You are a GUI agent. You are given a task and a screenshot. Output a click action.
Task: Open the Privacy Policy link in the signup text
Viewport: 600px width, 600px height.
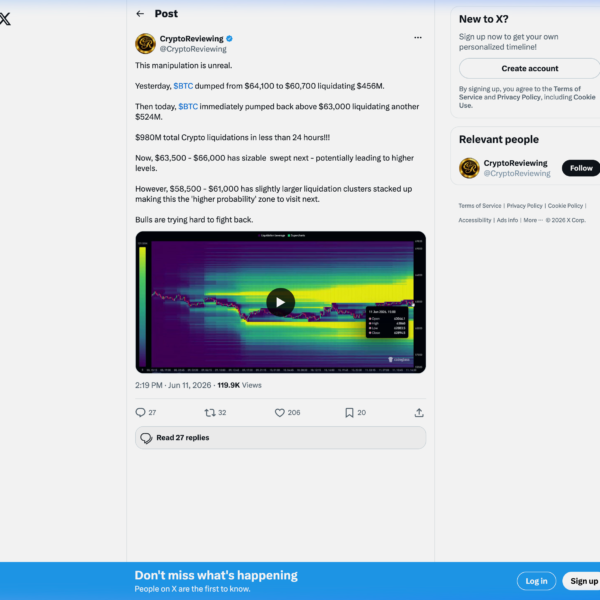click(518, 97)
